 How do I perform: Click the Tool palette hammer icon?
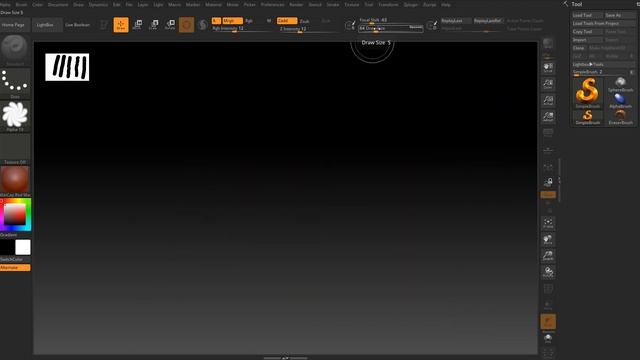coord(566,4)
